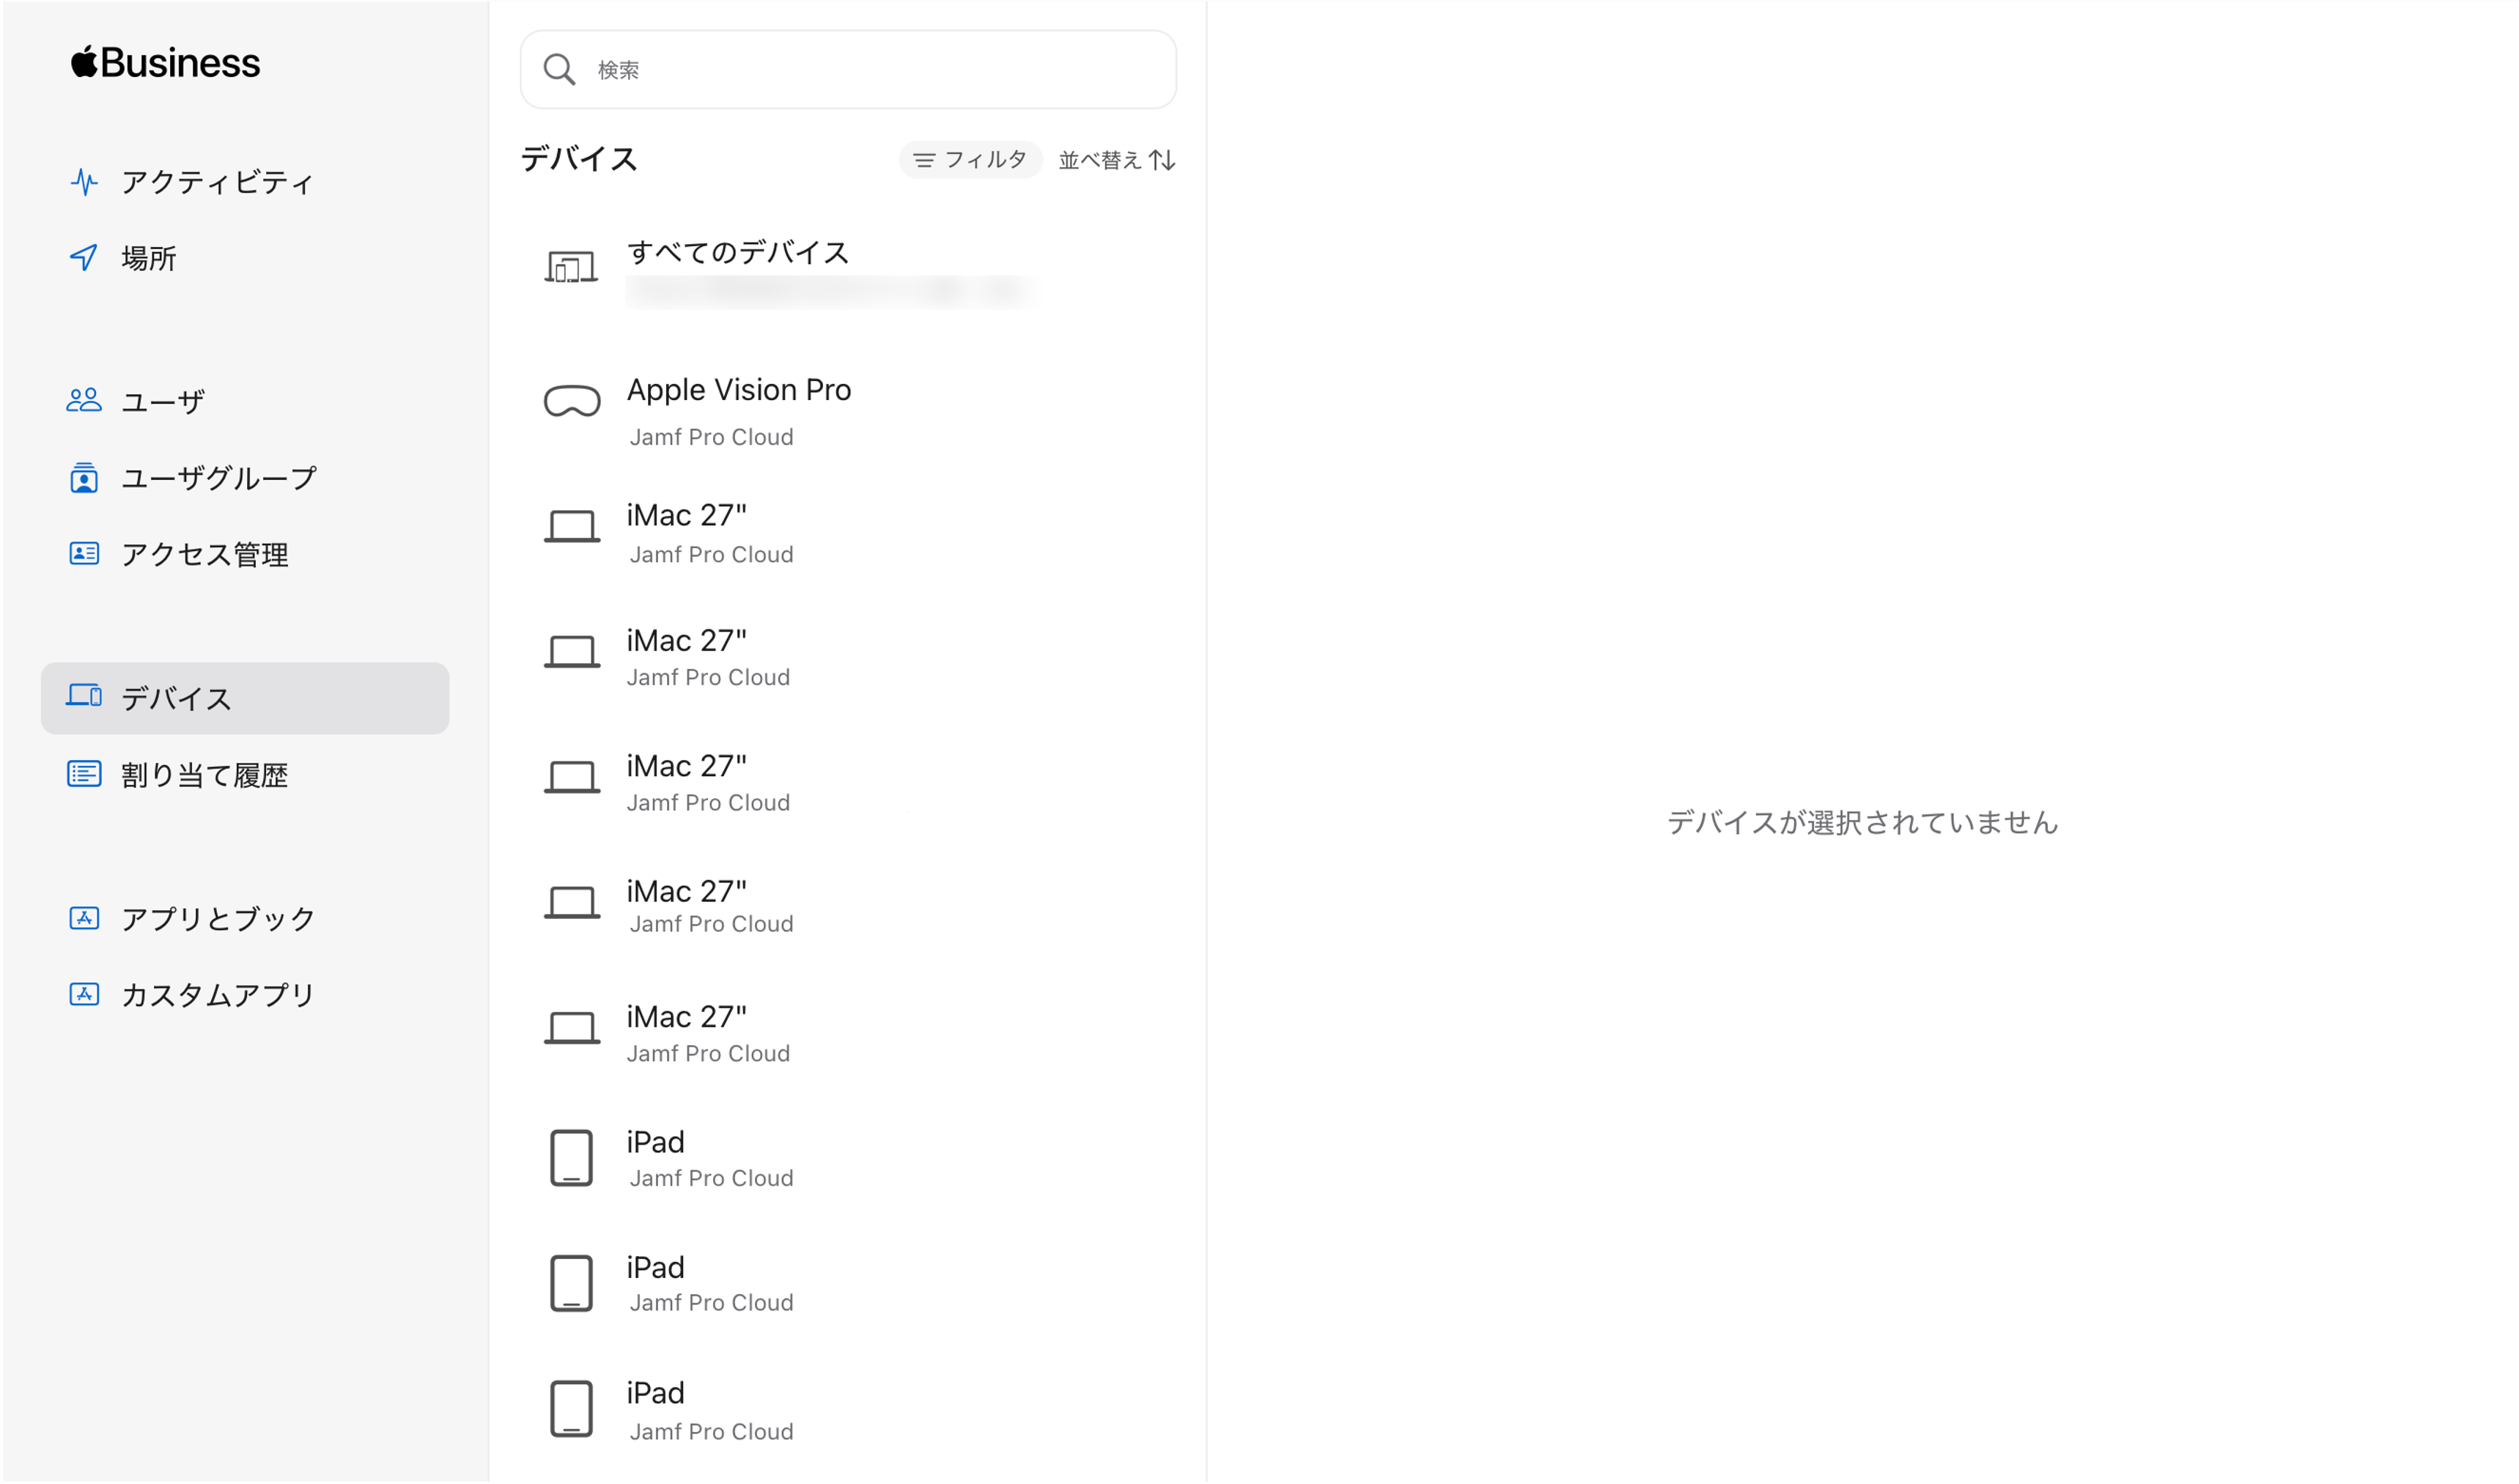Open the ユーザ page
2519x1484 pixels.
tap(245, 401)
